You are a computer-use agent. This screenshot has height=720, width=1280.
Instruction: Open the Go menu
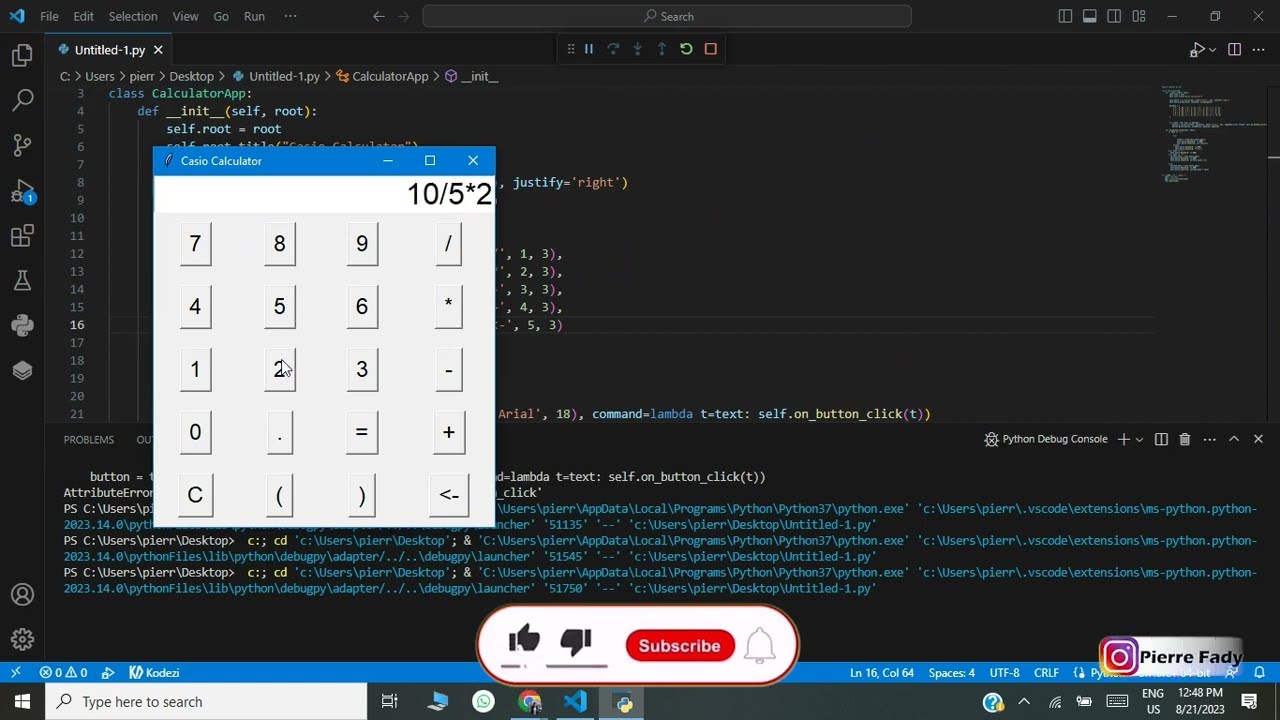pos(221,16)
